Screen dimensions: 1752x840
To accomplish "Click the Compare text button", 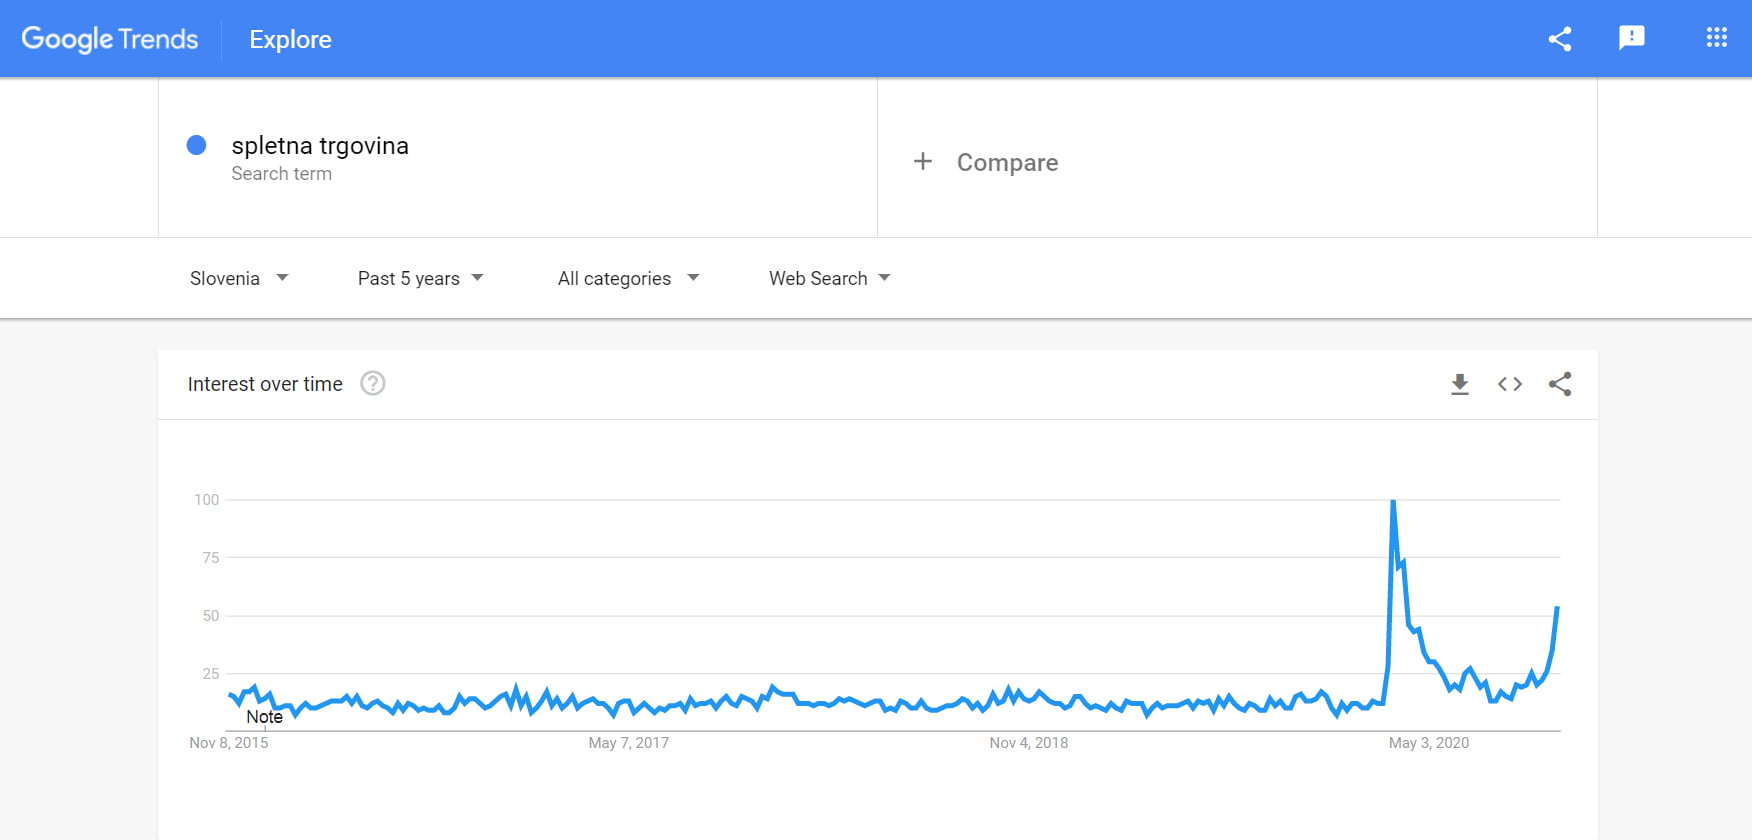I will pos(1007,162).
